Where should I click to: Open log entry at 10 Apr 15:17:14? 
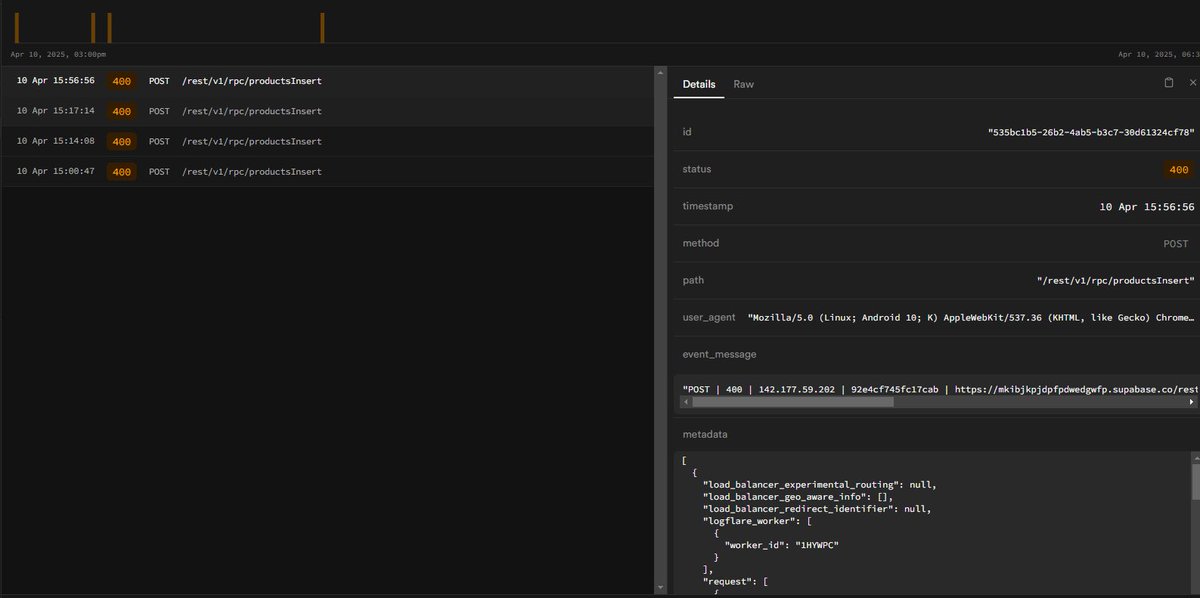(x=327, y=111)
